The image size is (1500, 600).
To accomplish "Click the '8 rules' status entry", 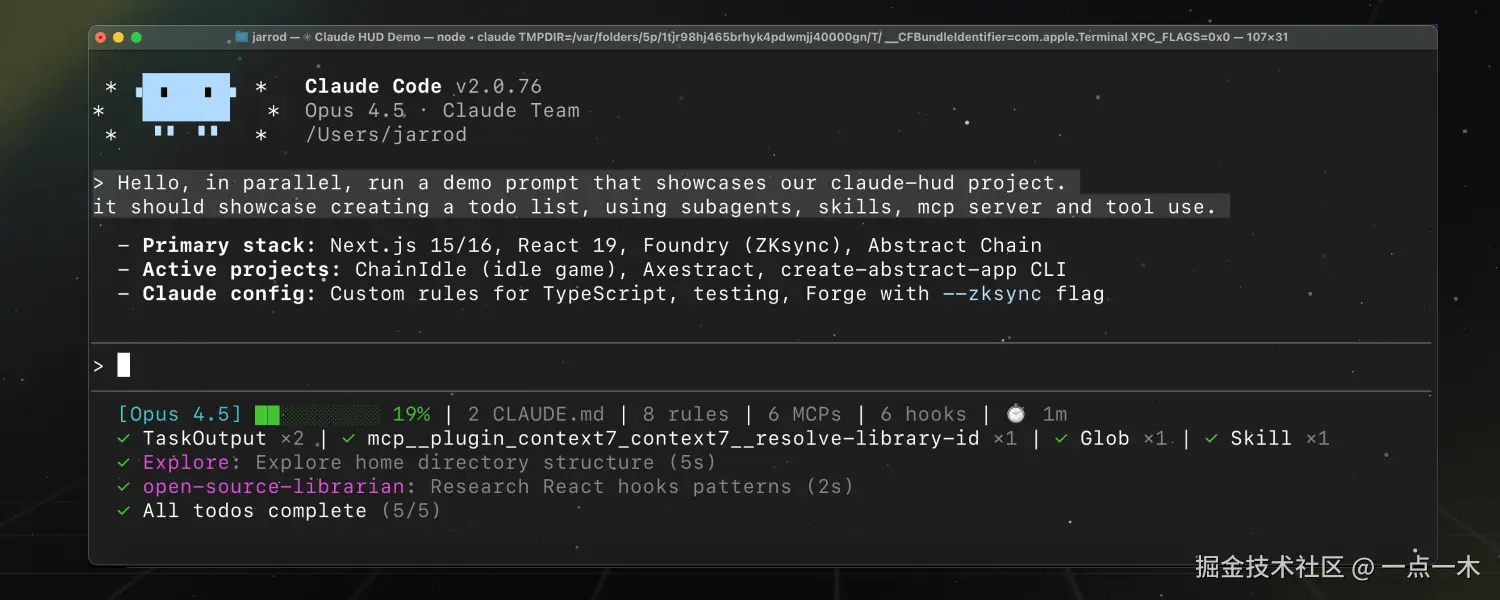I will click(686, 414).
